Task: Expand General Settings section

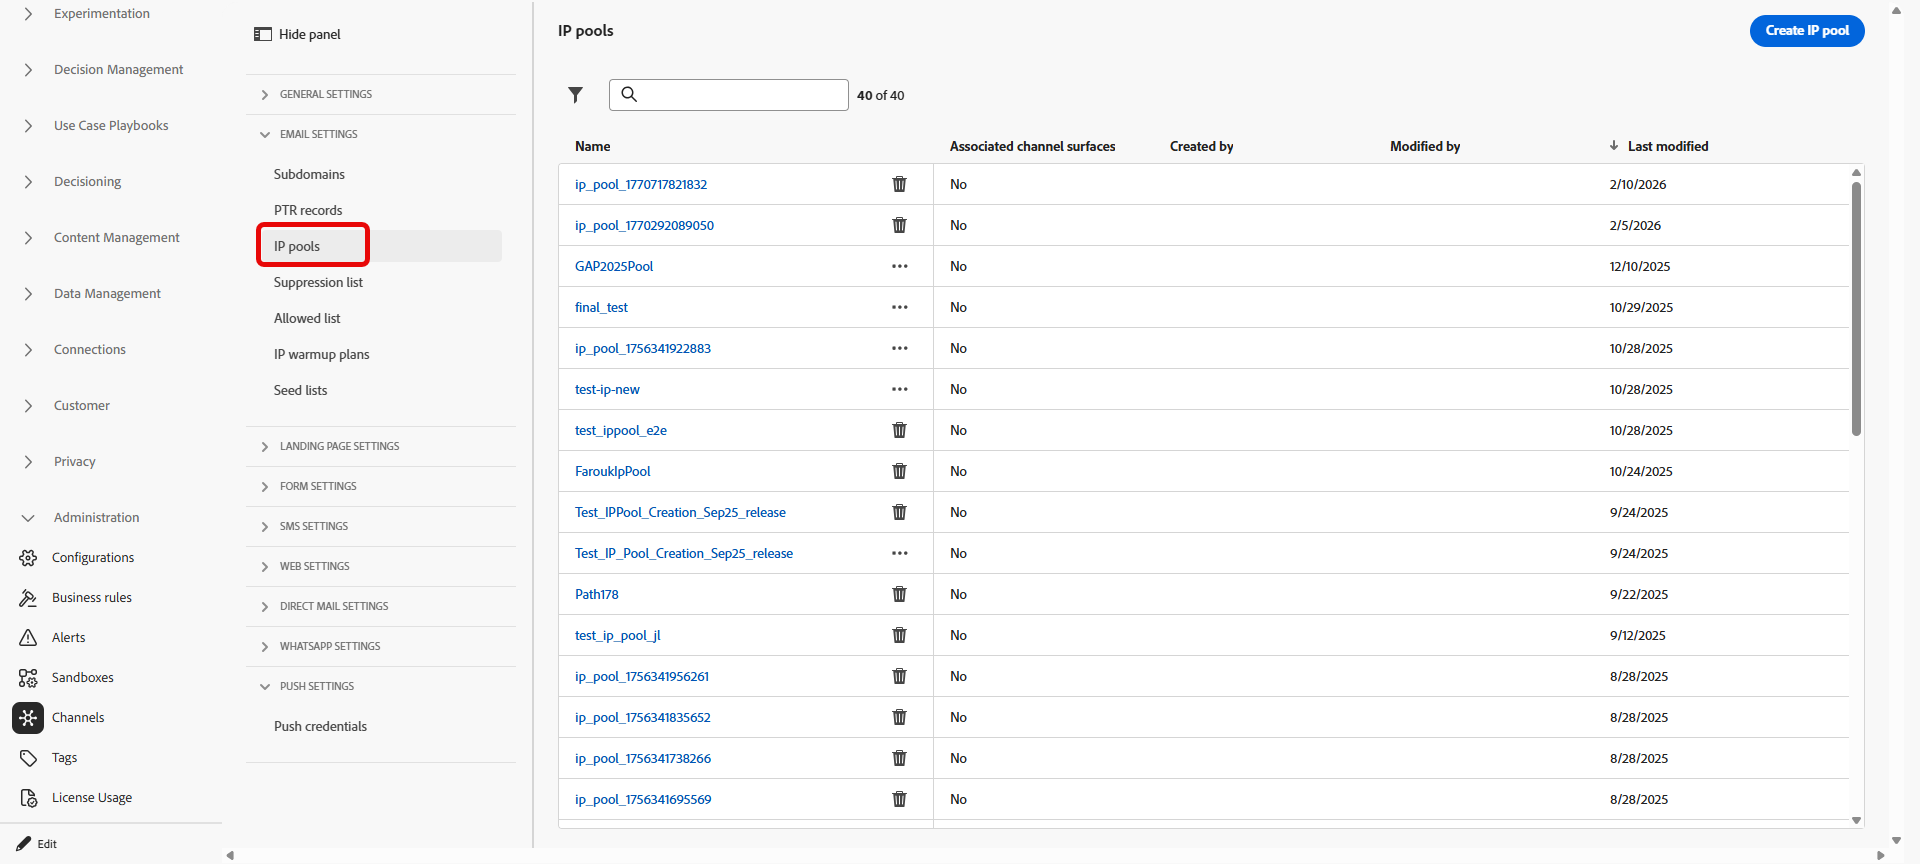Action: click(265, 95)
